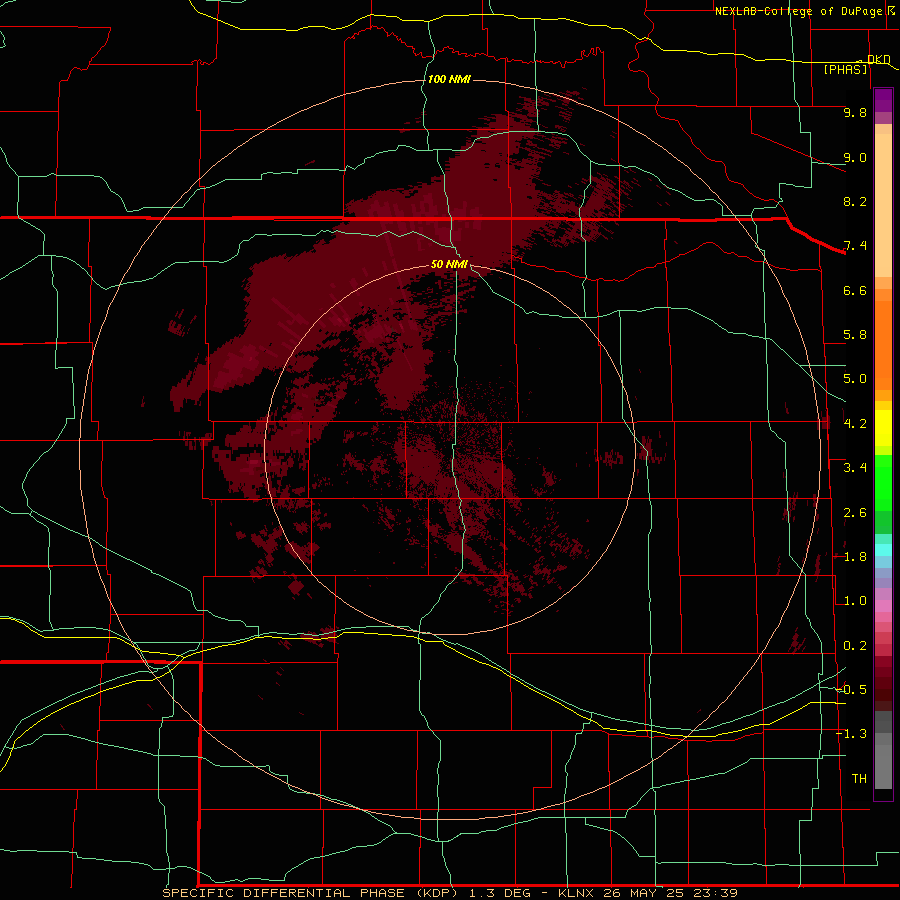This screenshot has width=900, height=900.
Task: Click the -1.3 value on the color scale
Action: [x=852, y=734]
